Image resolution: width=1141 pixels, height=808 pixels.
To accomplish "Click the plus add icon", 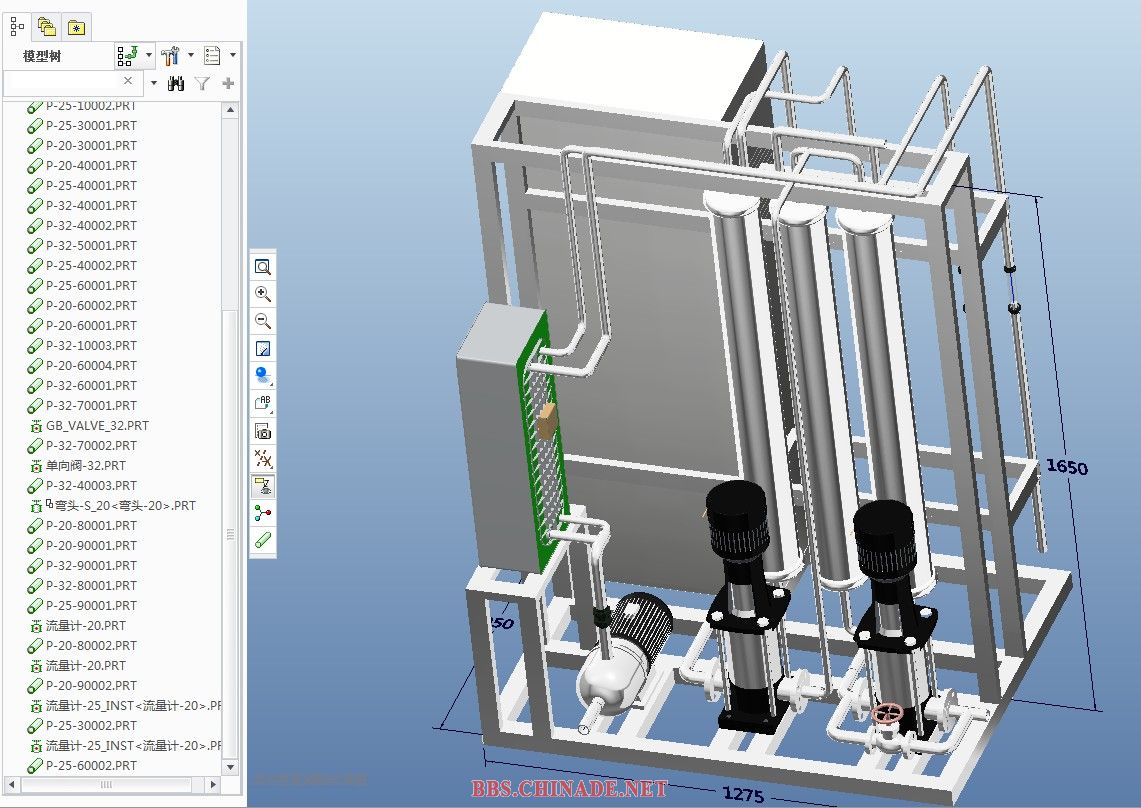I will 228,84.
